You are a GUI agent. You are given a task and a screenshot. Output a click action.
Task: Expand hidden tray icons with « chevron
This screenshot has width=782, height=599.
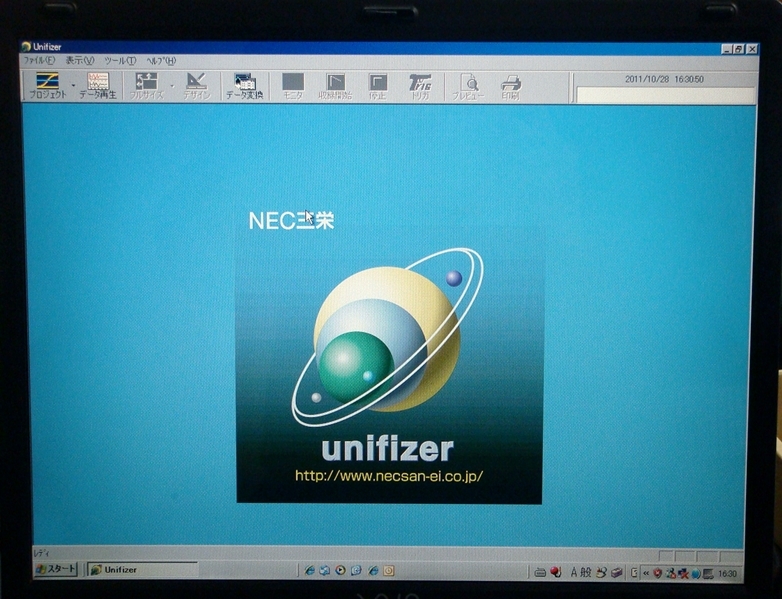(646, 574)
